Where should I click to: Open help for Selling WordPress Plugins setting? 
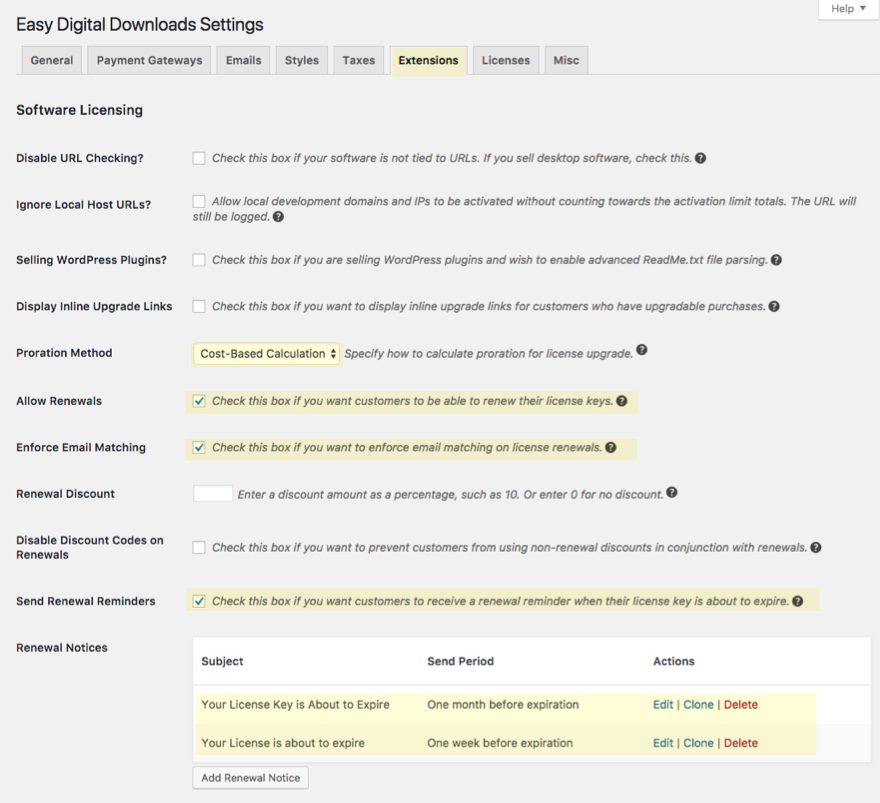pyautogui.click(x=776, y=259)
